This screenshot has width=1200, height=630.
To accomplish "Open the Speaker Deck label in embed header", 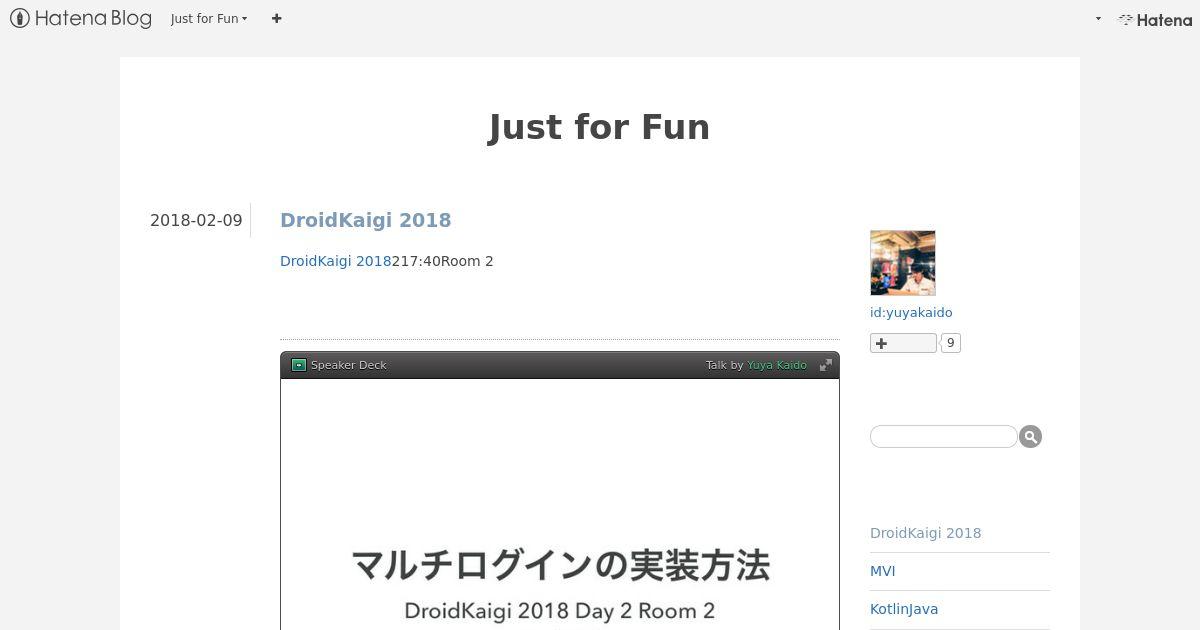I will point(348,365).
